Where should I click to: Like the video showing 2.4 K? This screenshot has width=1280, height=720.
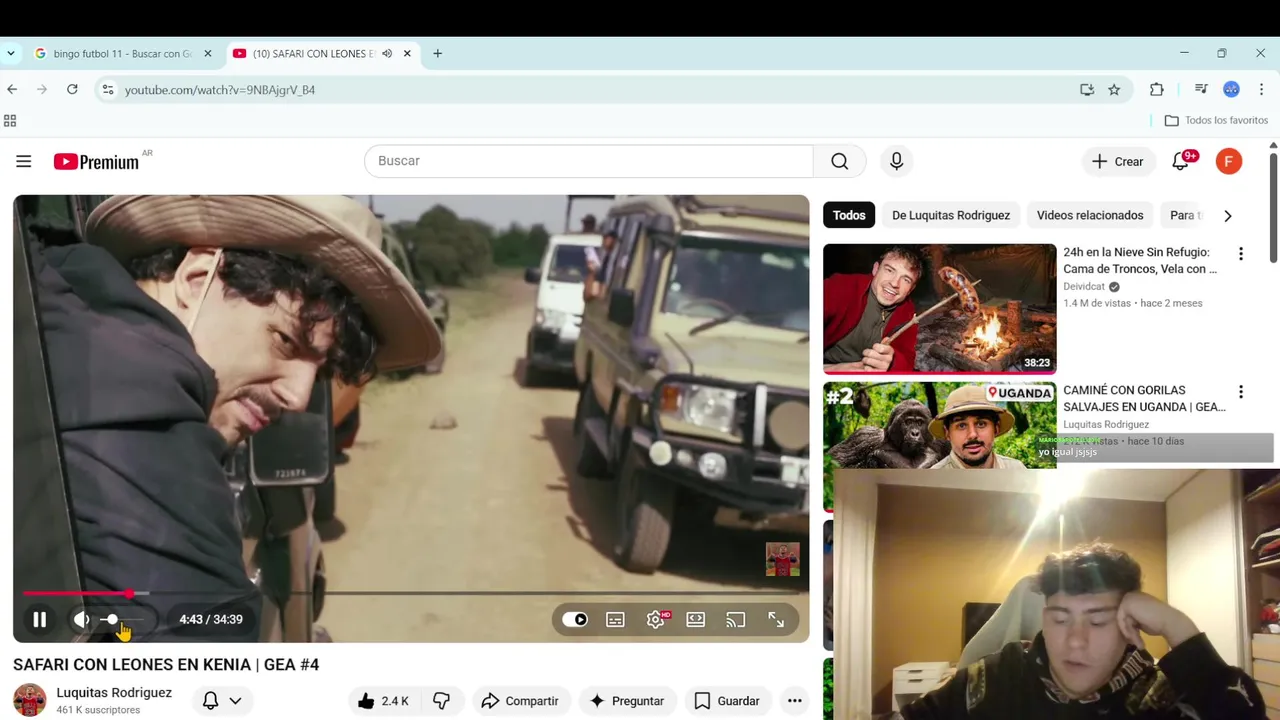[x=383, y=701]
